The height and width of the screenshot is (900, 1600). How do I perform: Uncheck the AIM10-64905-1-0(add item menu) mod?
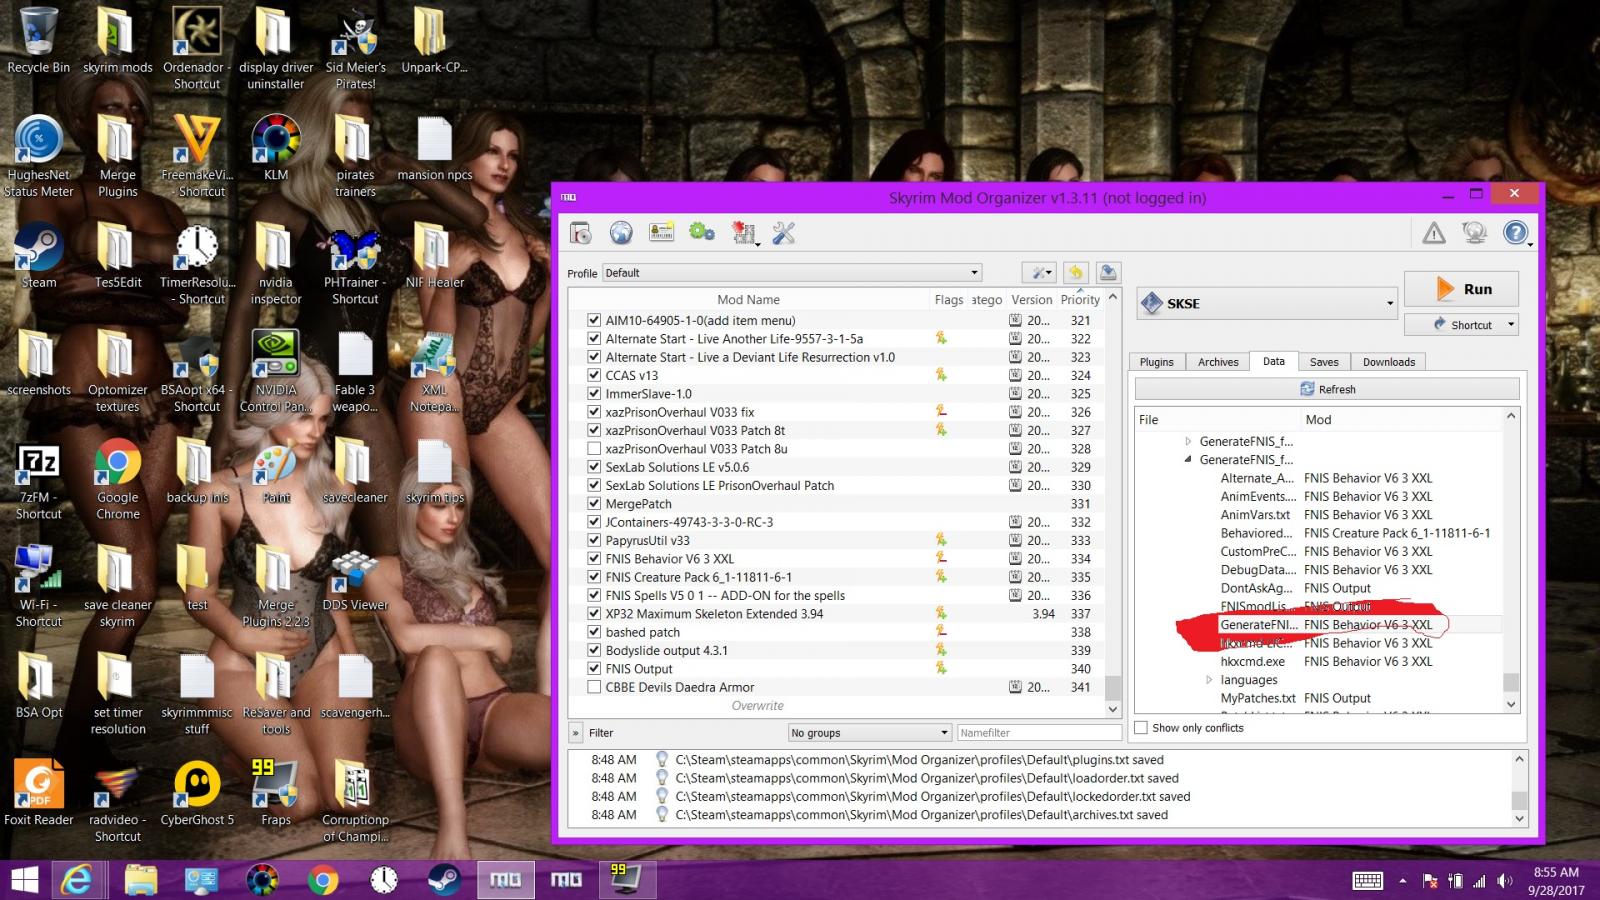tap(594, 320)
